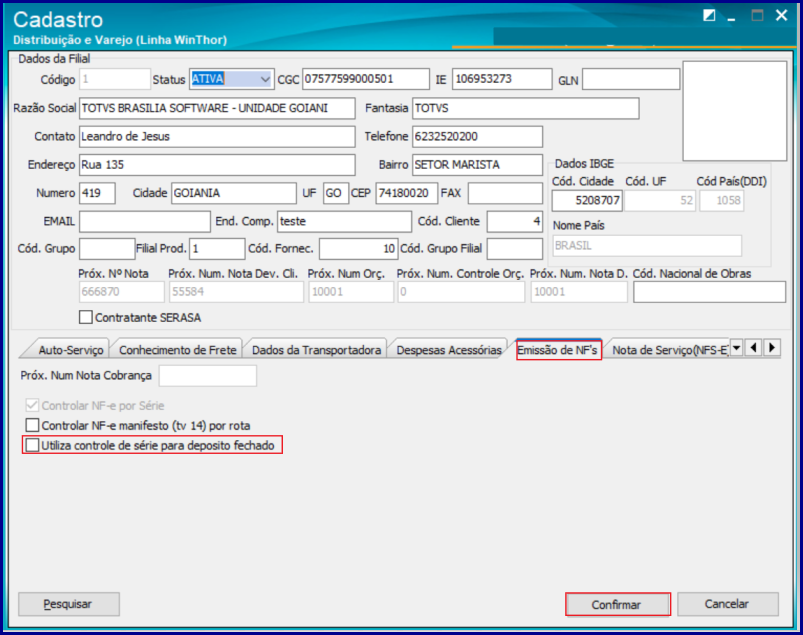
Task: Click the UF field GO
Action: pos(335,193)
